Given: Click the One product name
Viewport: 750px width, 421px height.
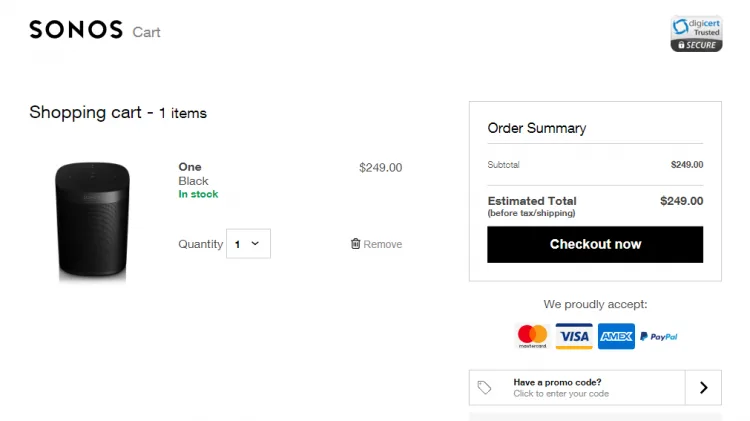Looking at the screenshot, I should 190,167.
